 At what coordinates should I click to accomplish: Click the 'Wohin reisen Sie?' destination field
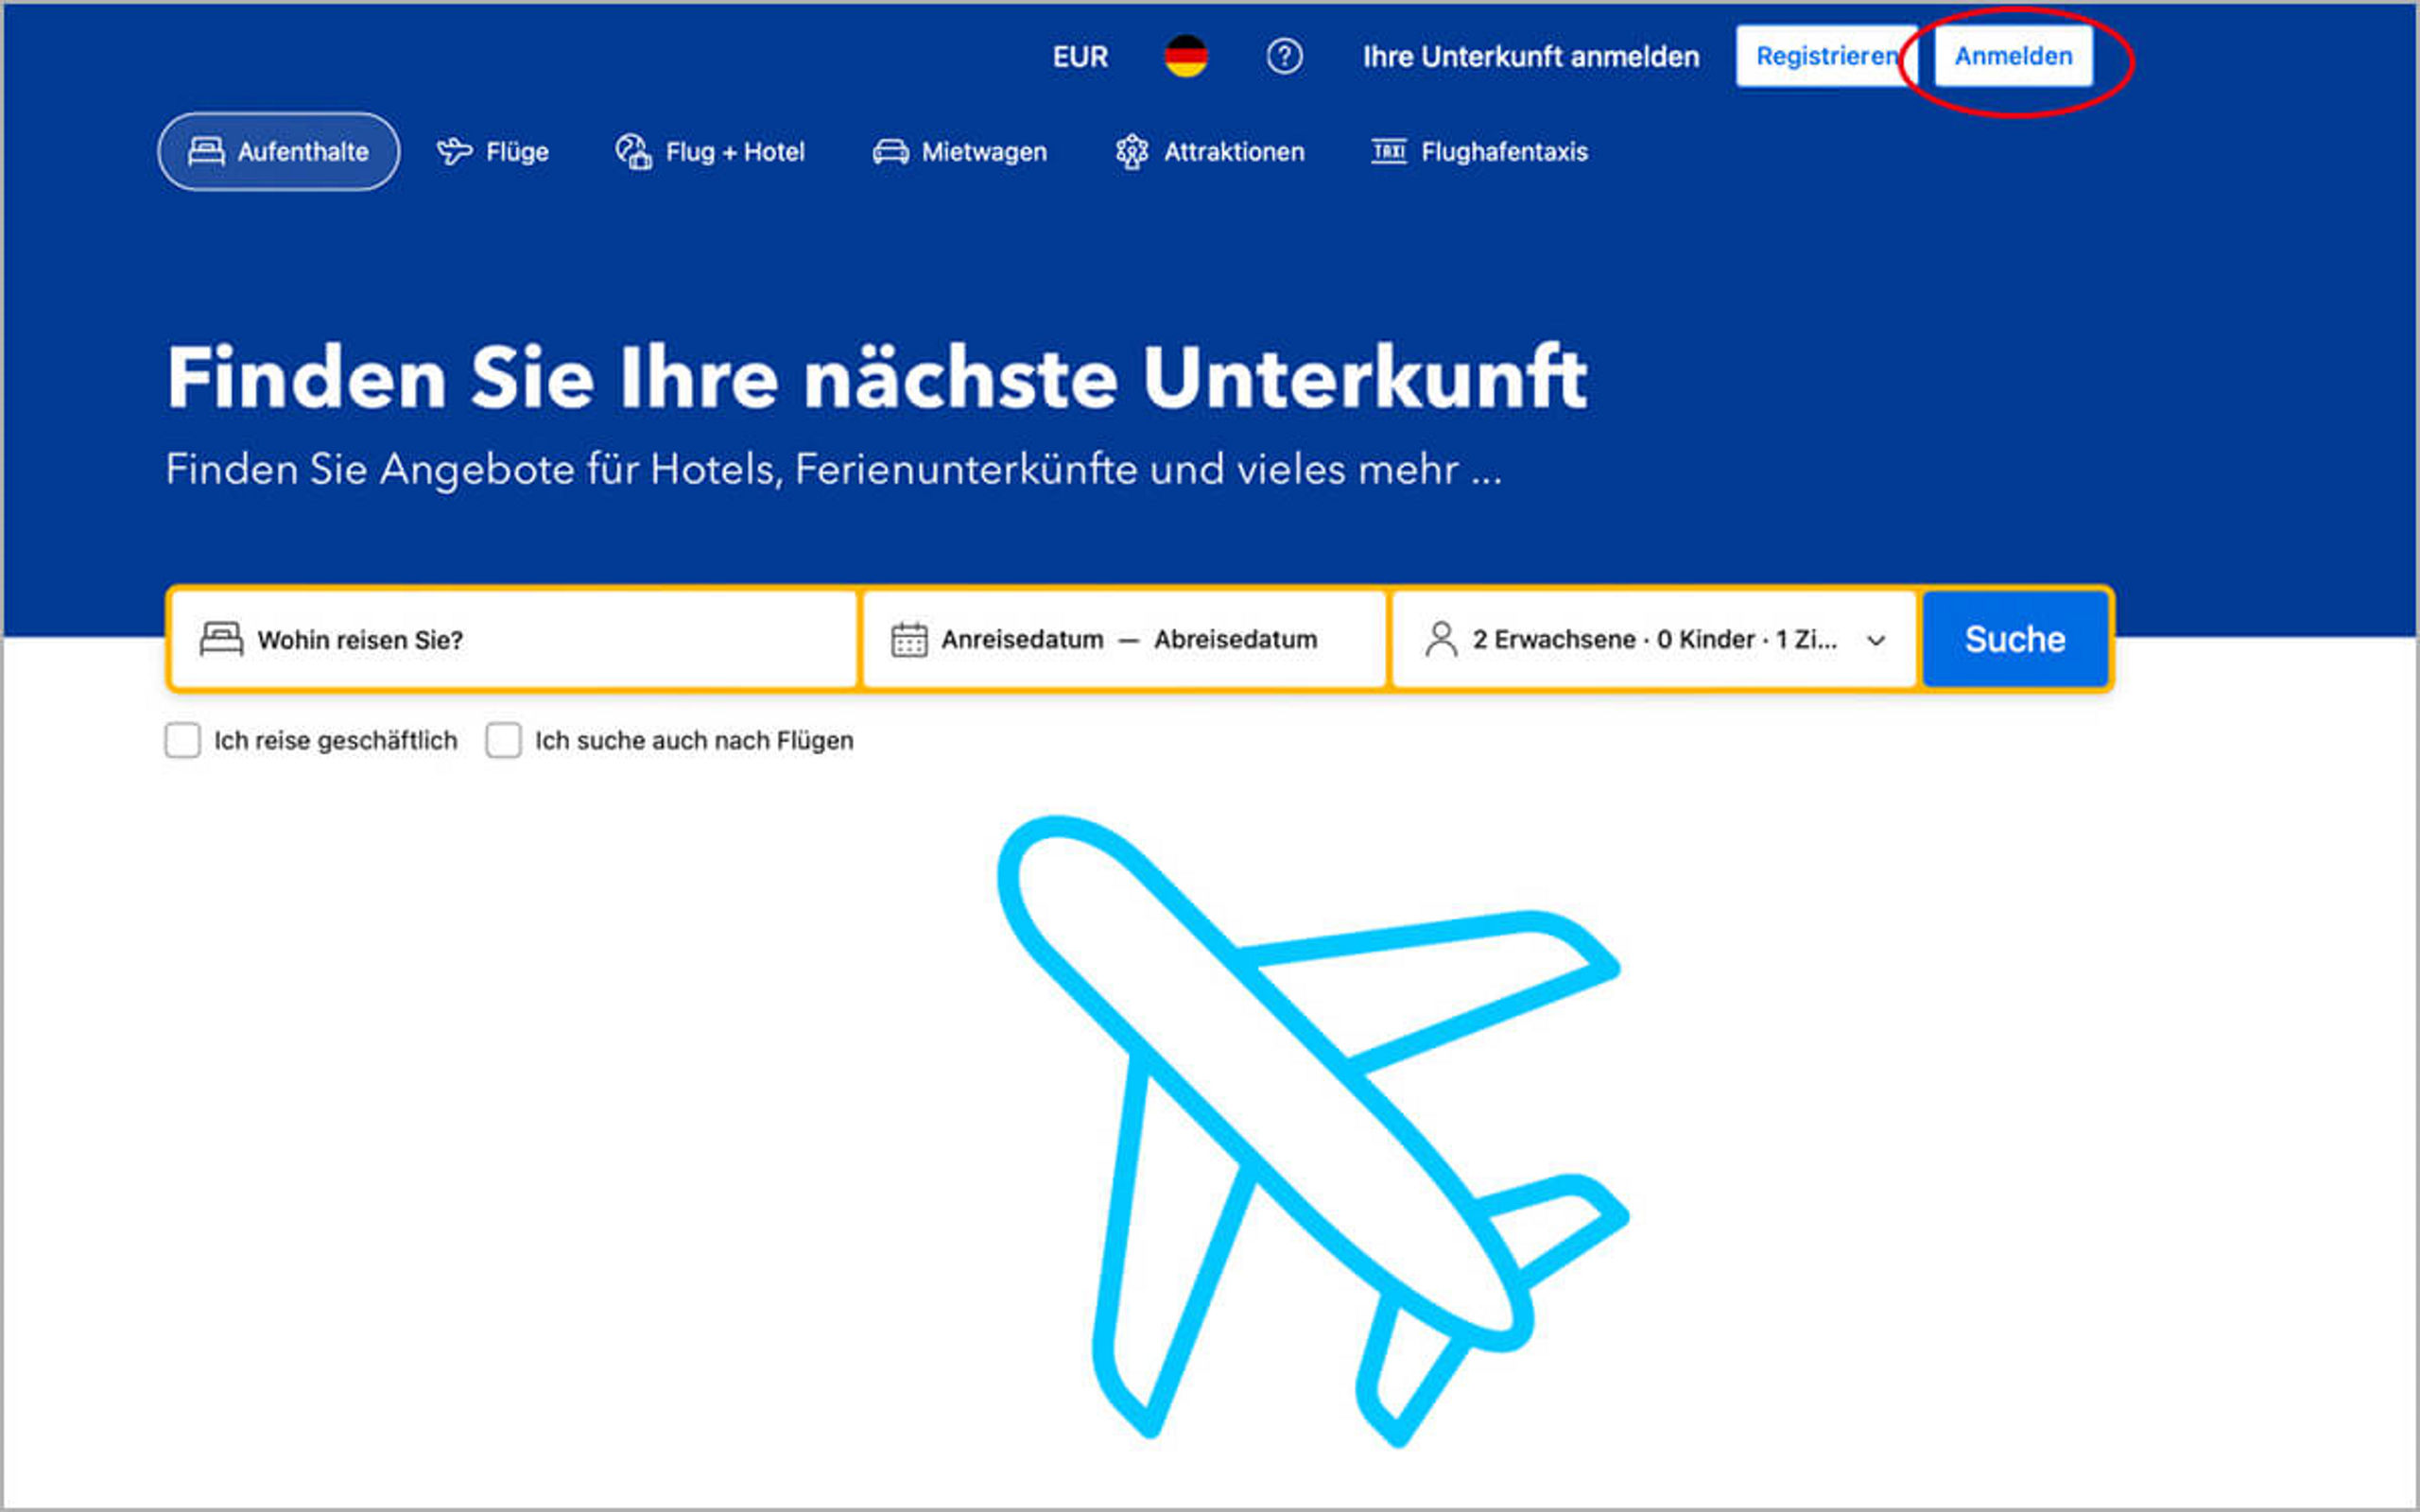click(x=514, y=640)
